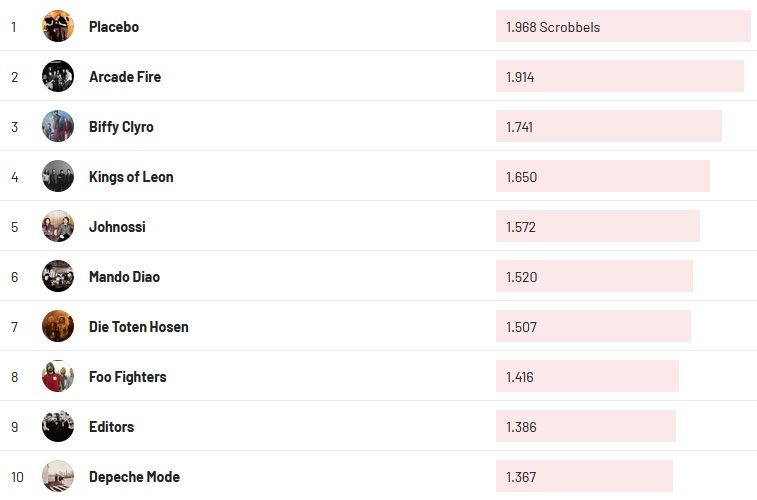
Task: Click the Biffy Clyro avatar image
Action: coord(58,126)
